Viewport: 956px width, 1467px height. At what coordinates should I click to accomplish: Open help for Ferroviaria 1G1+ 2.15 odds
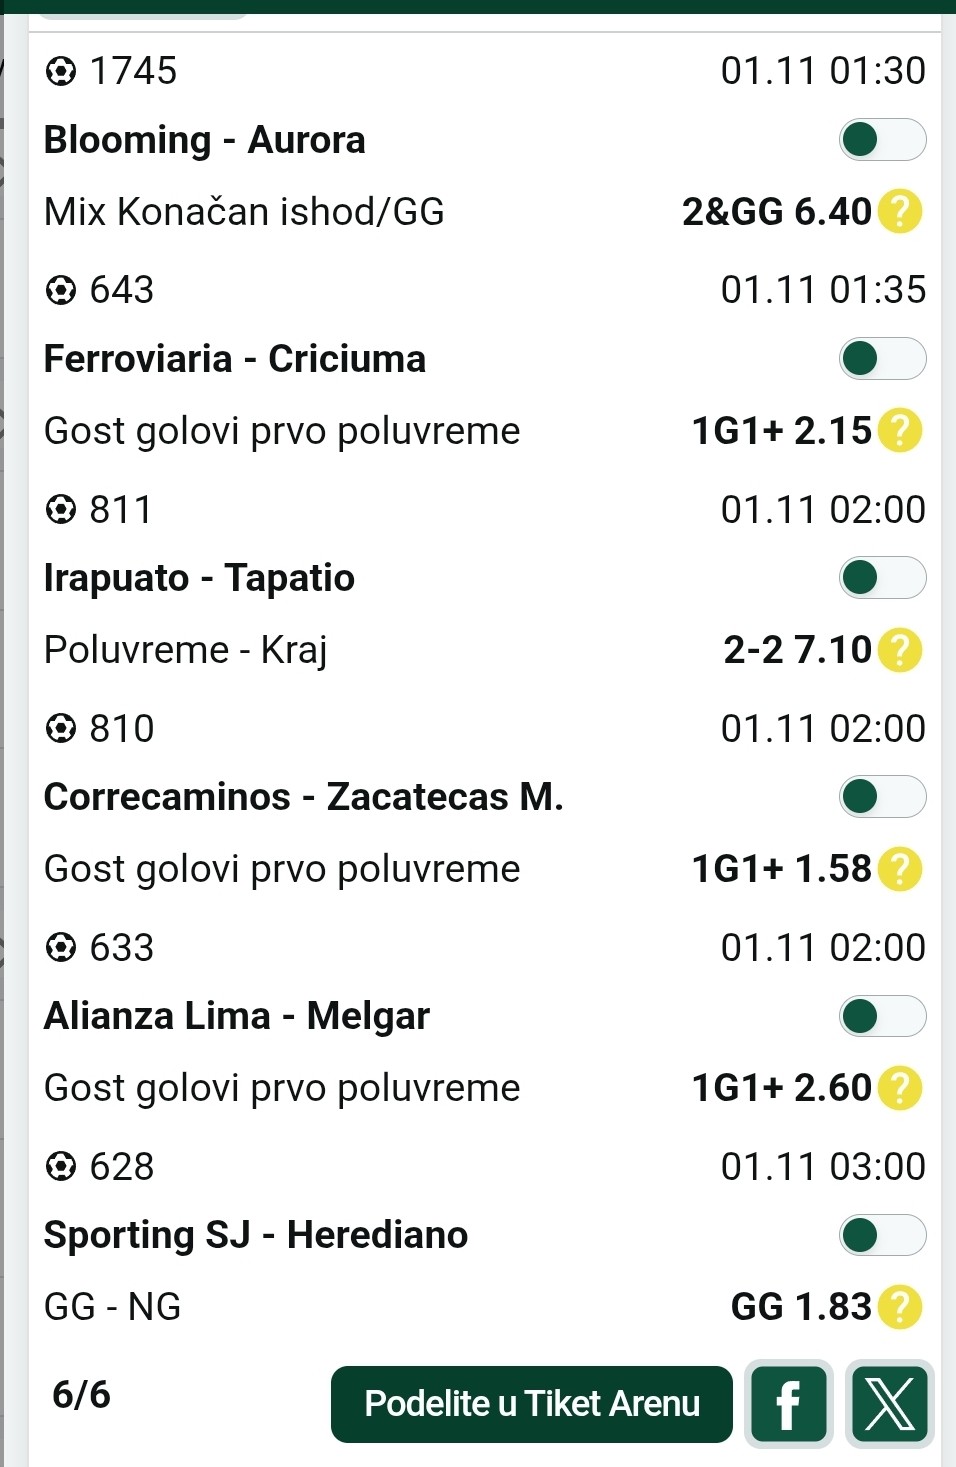[x=899, y=431]
